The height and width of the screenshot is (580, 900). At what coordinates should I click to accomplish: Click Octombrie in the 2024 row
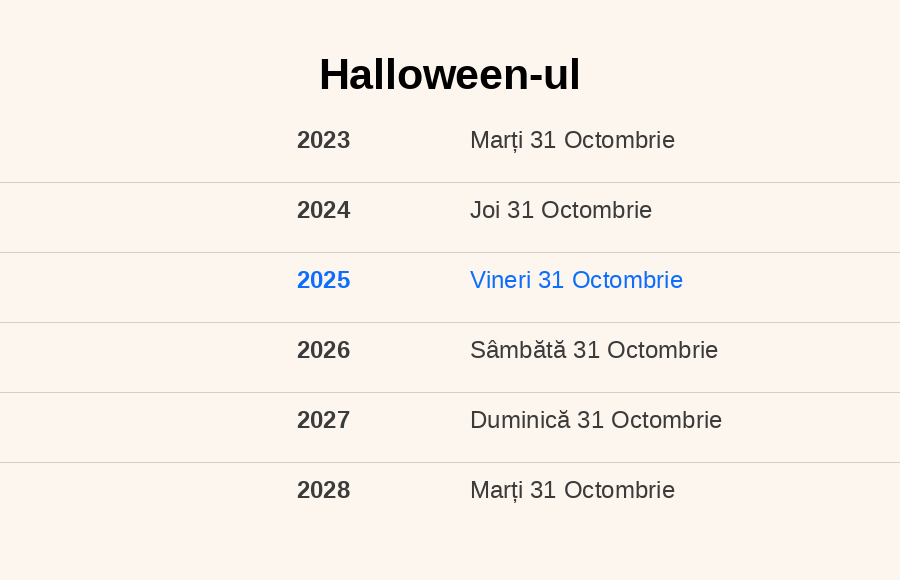[x=596, y=210]
